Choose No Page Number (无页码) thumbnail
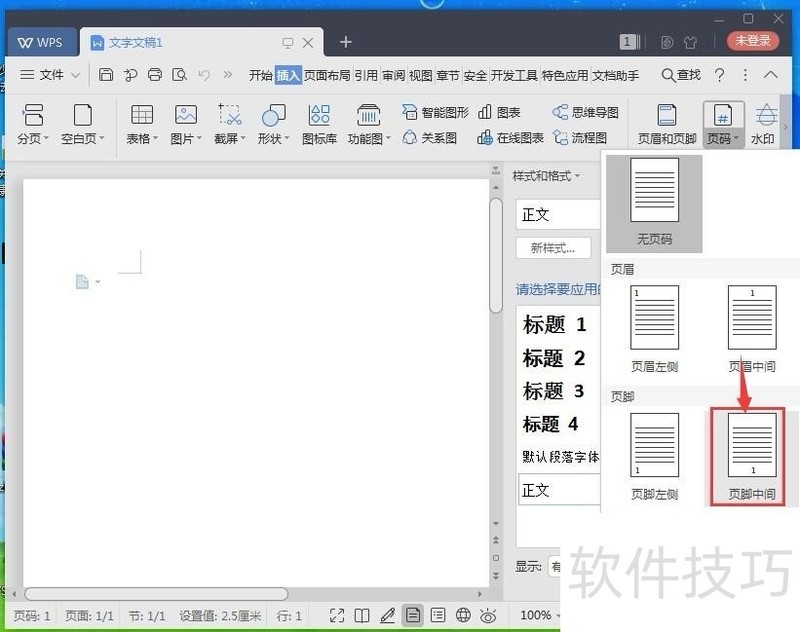This screenshot has height=632, width=800. click(x=654, y=203)
